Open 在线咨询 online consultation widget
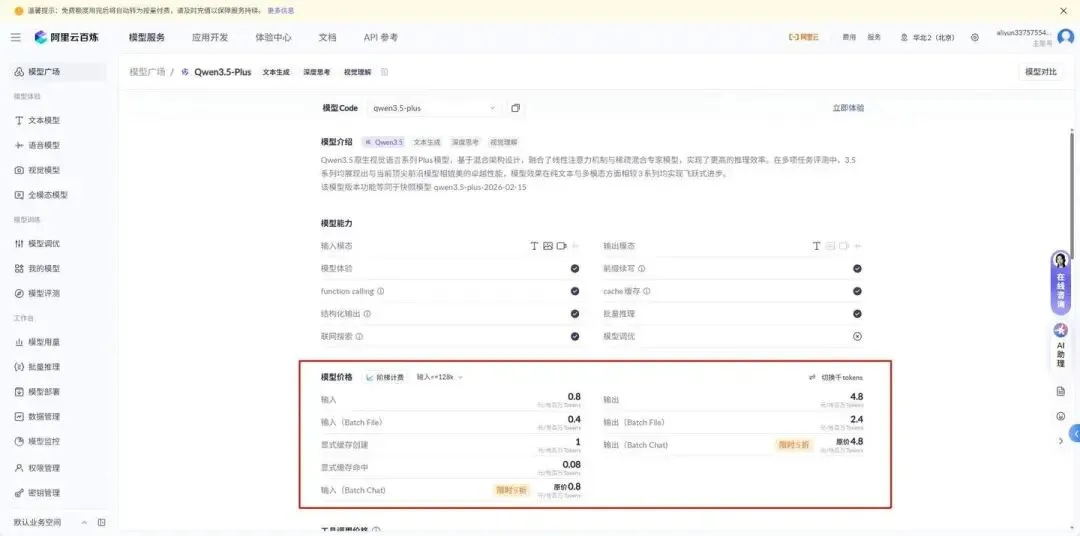The image size is (1080, 536). (x=1061, y=282)
